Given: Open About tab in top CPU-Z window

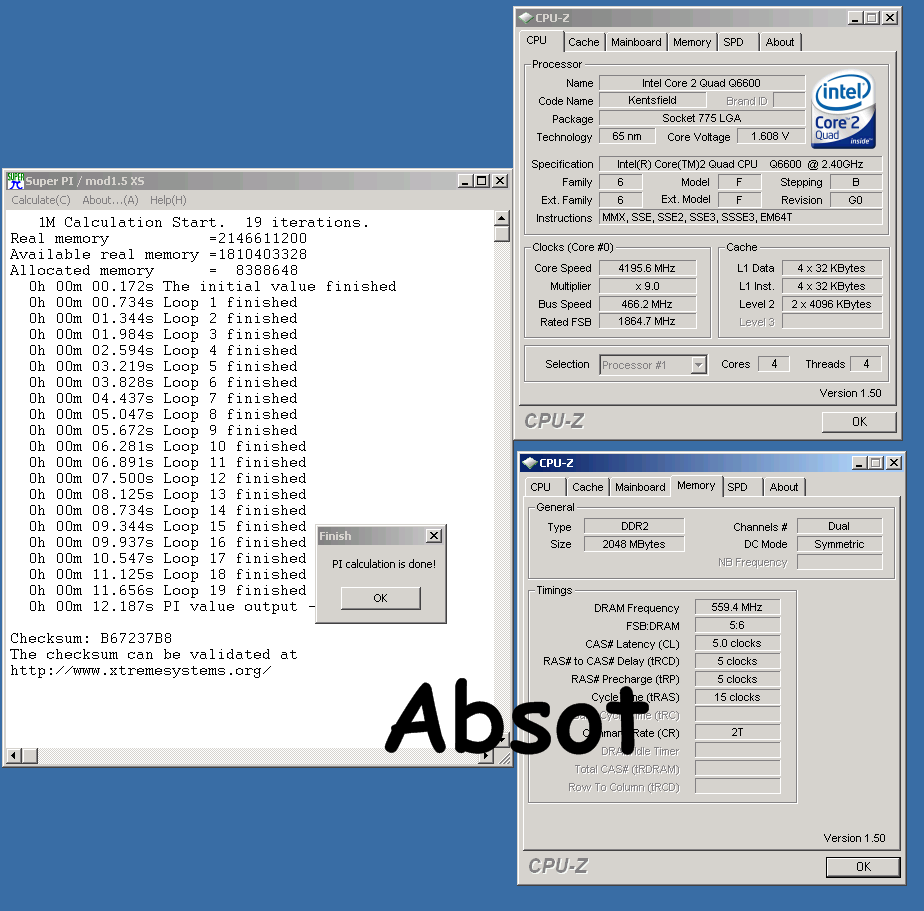Looking at the screenshot, I should coord(780,42).
